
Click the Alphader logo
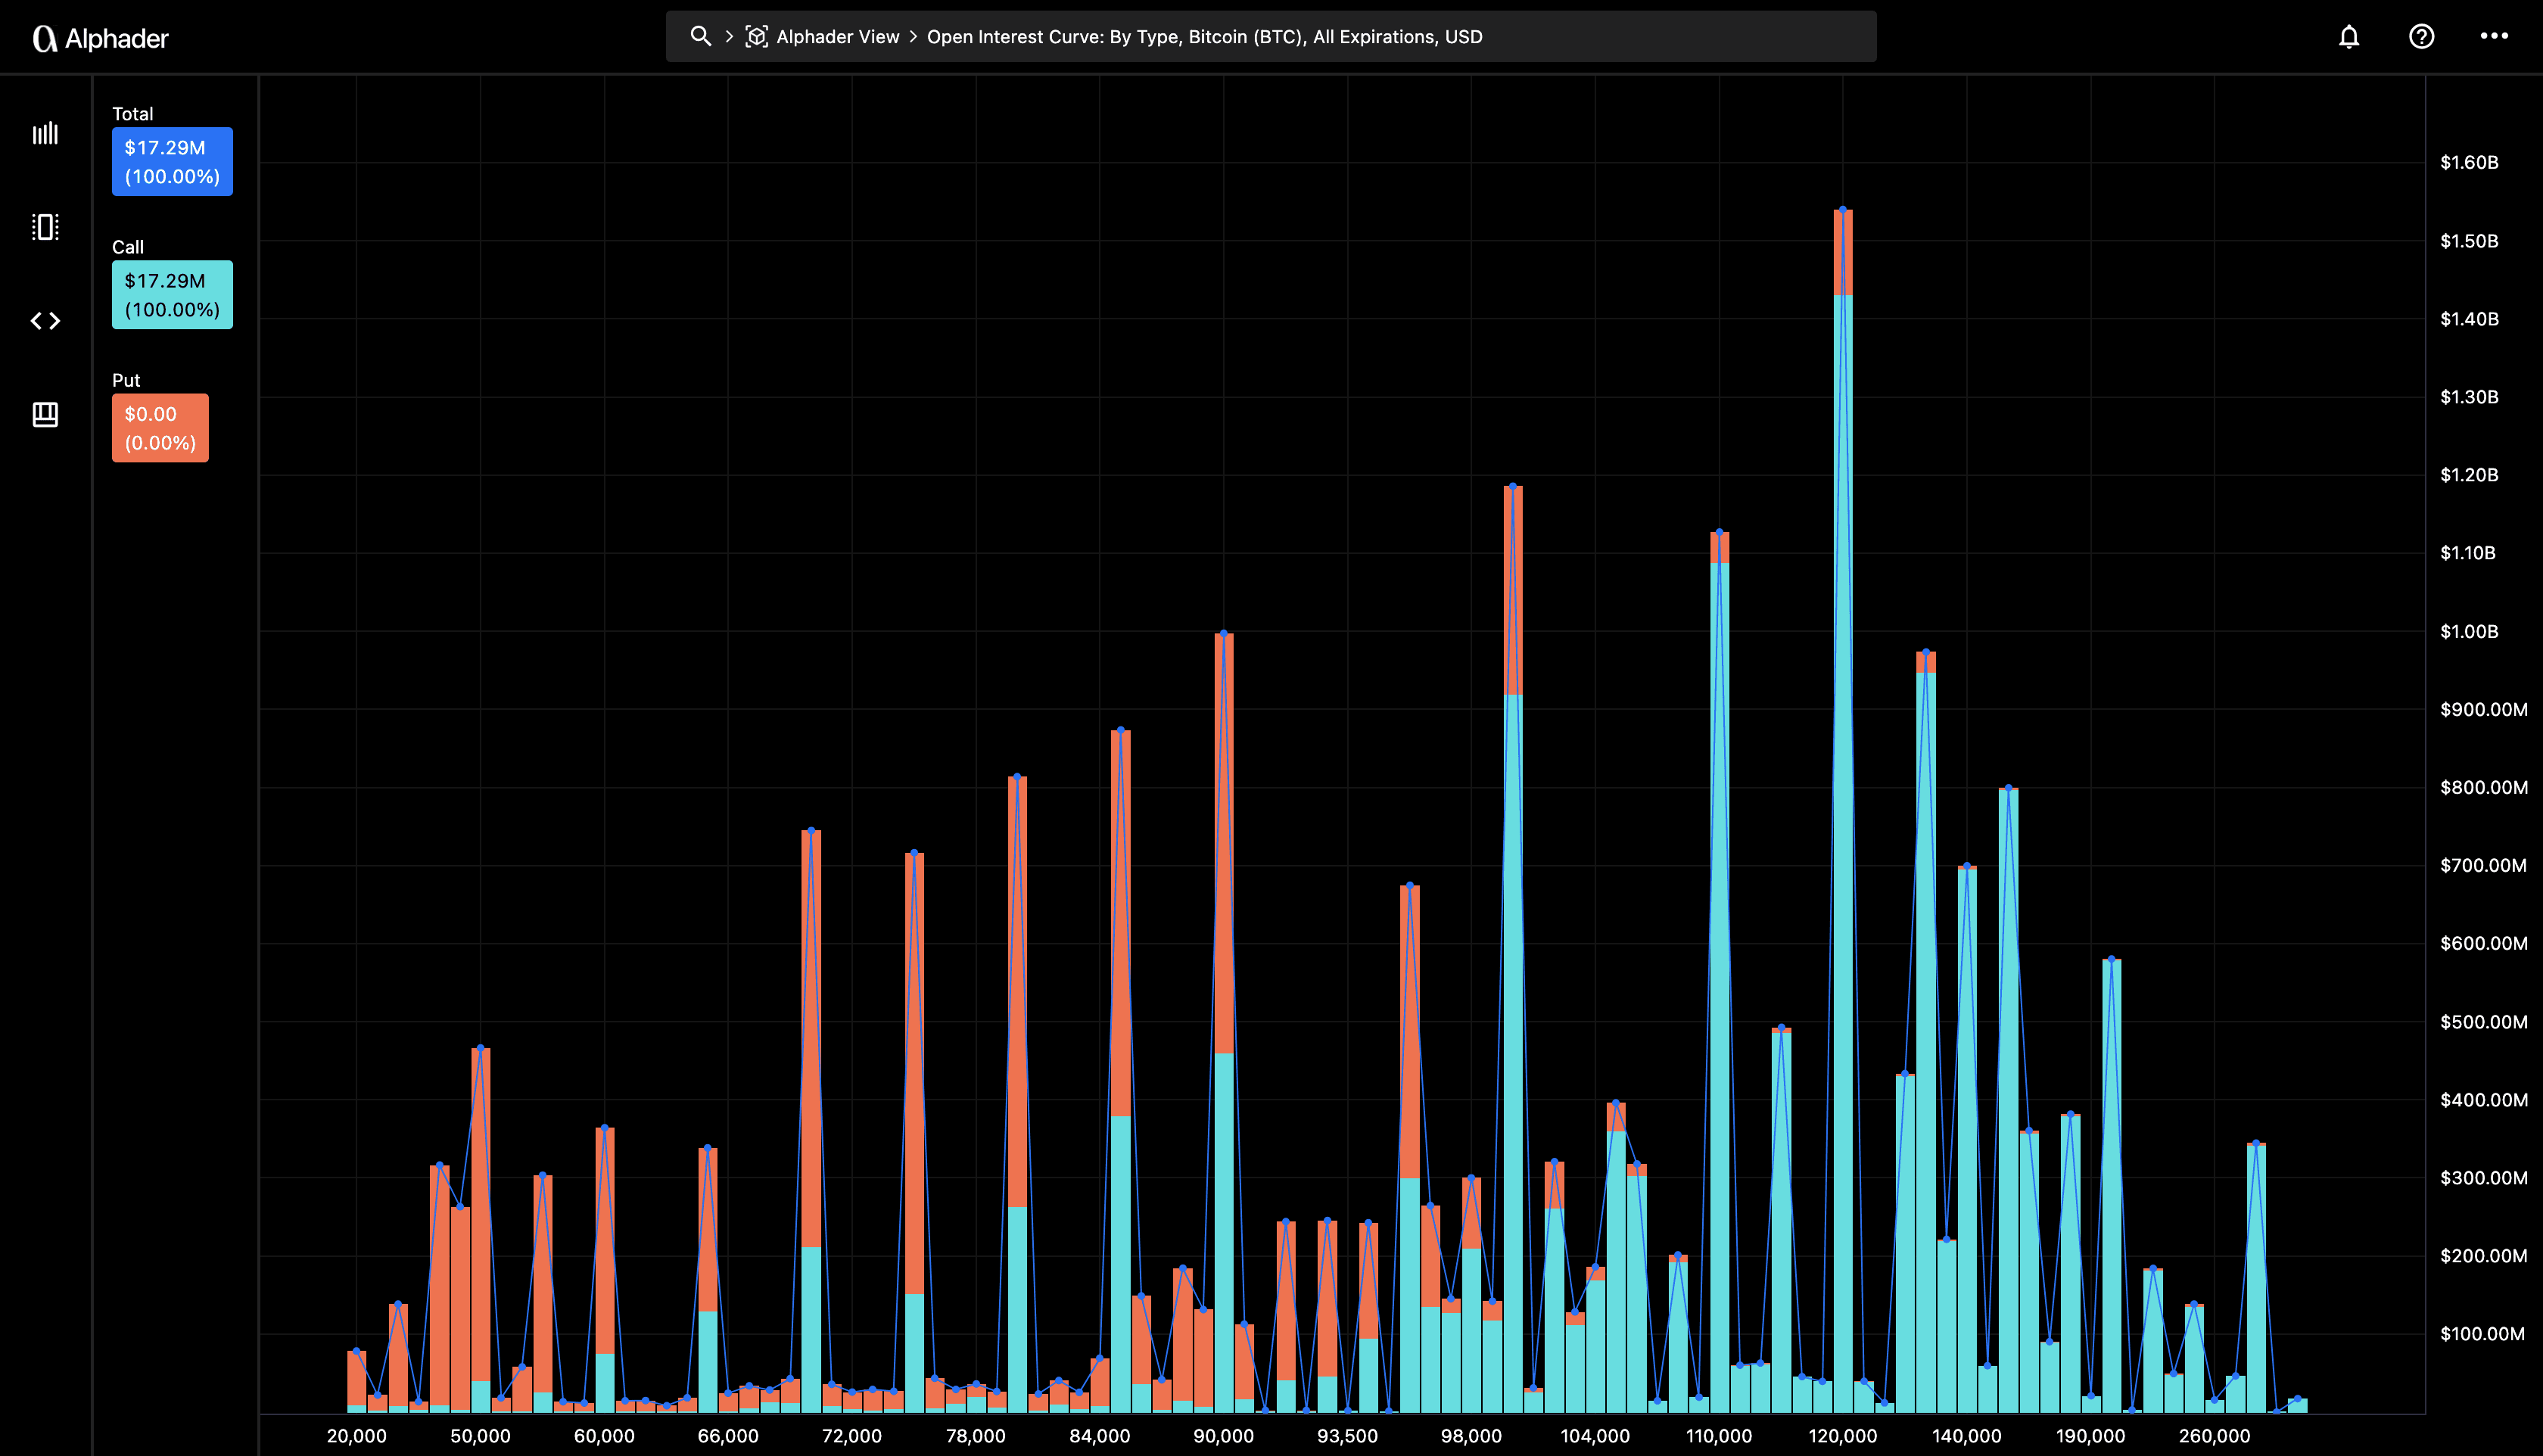(x=101, y=38)
